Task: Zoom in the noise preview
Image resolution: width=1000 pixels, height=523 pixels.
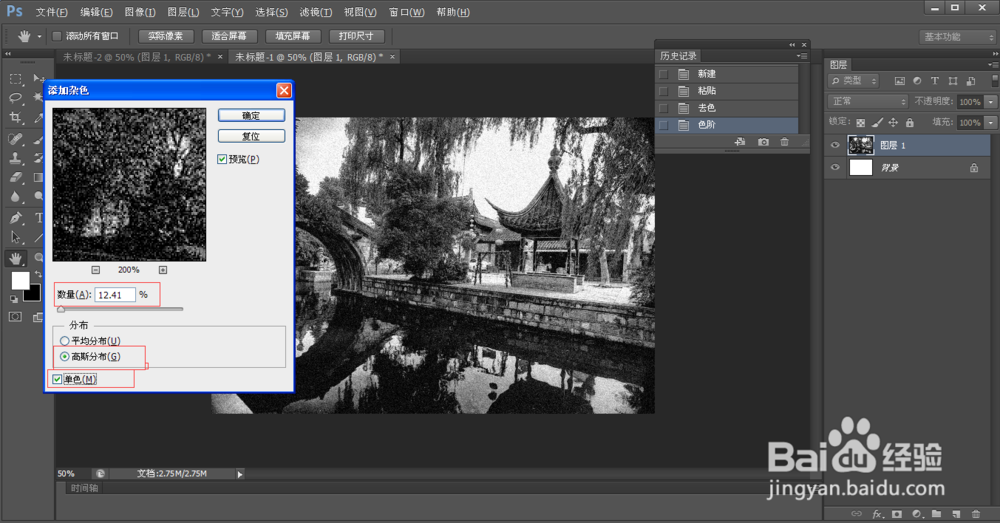Action: [163, 270]
